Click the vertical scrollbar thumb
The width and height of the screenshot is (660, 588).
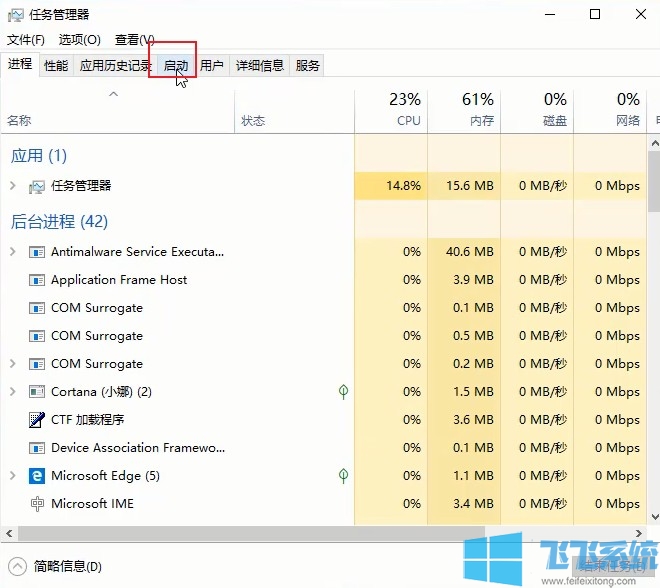click(655, 182)
